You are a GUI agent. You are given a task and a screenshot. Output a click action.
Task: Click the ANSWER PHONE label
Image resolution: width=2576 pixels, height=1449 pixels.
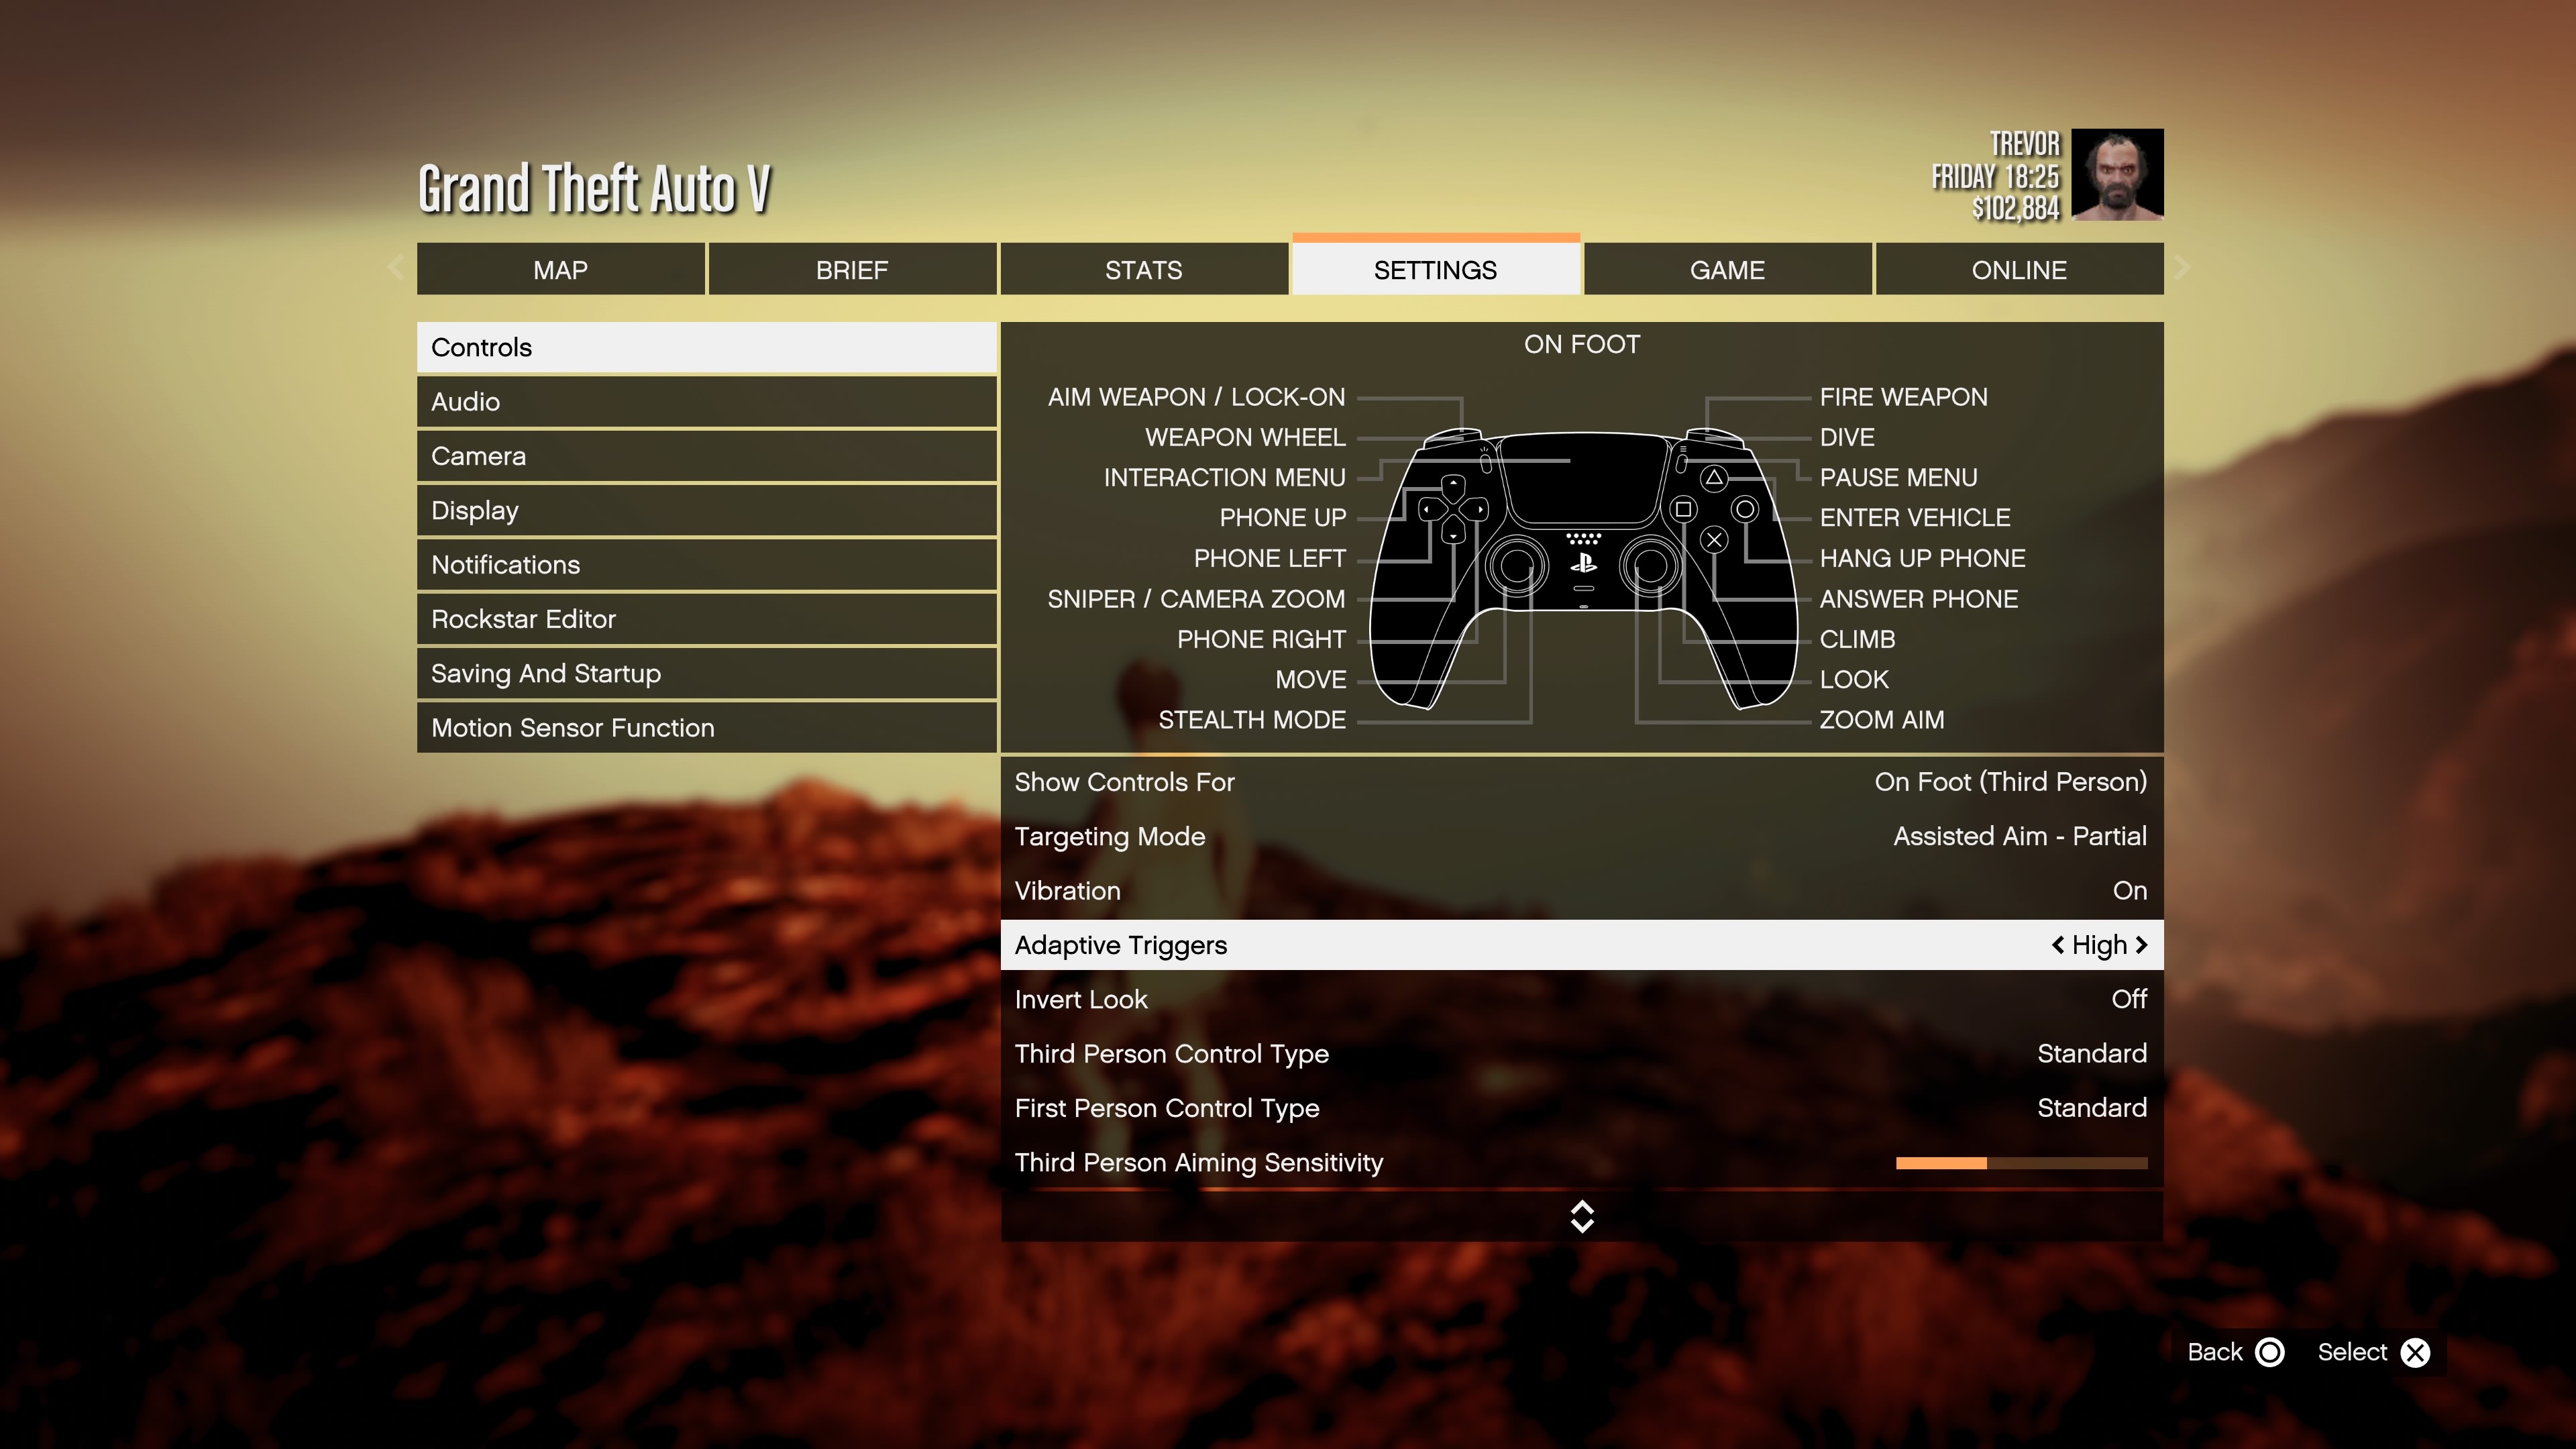(x=1918, y=599)
